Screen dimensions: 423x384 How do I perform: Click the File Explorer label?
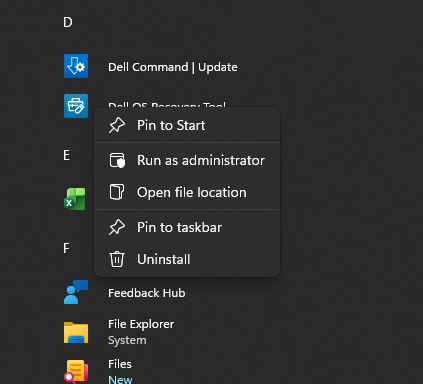[141, 324]
